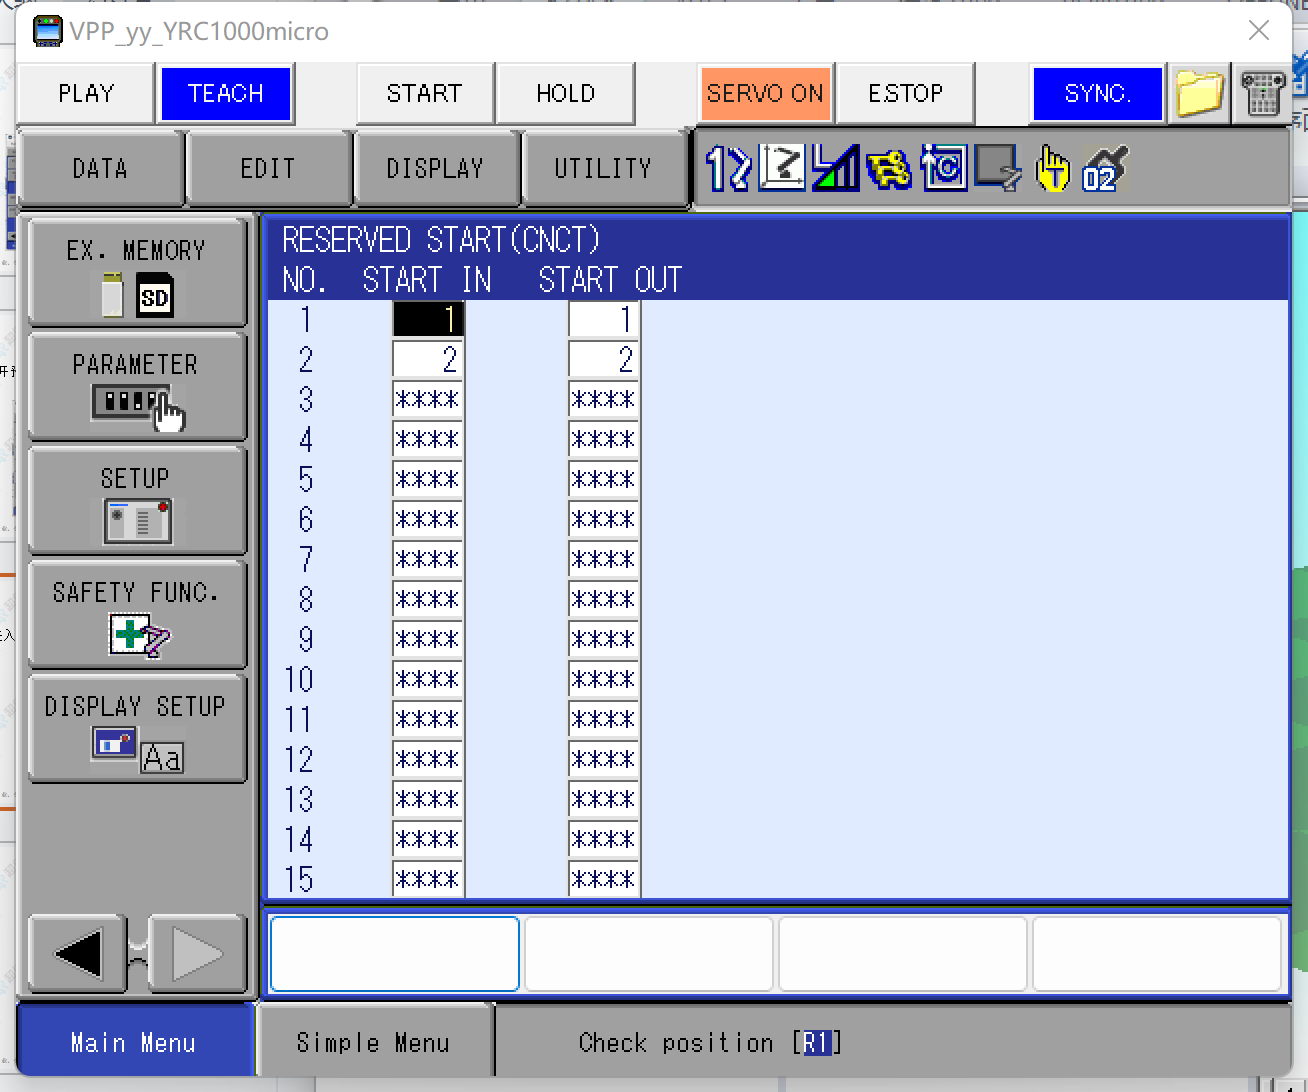1308x1092 pixels.
Task: Go to next menu page with right arrow
Action: click(x=197, y=953)
